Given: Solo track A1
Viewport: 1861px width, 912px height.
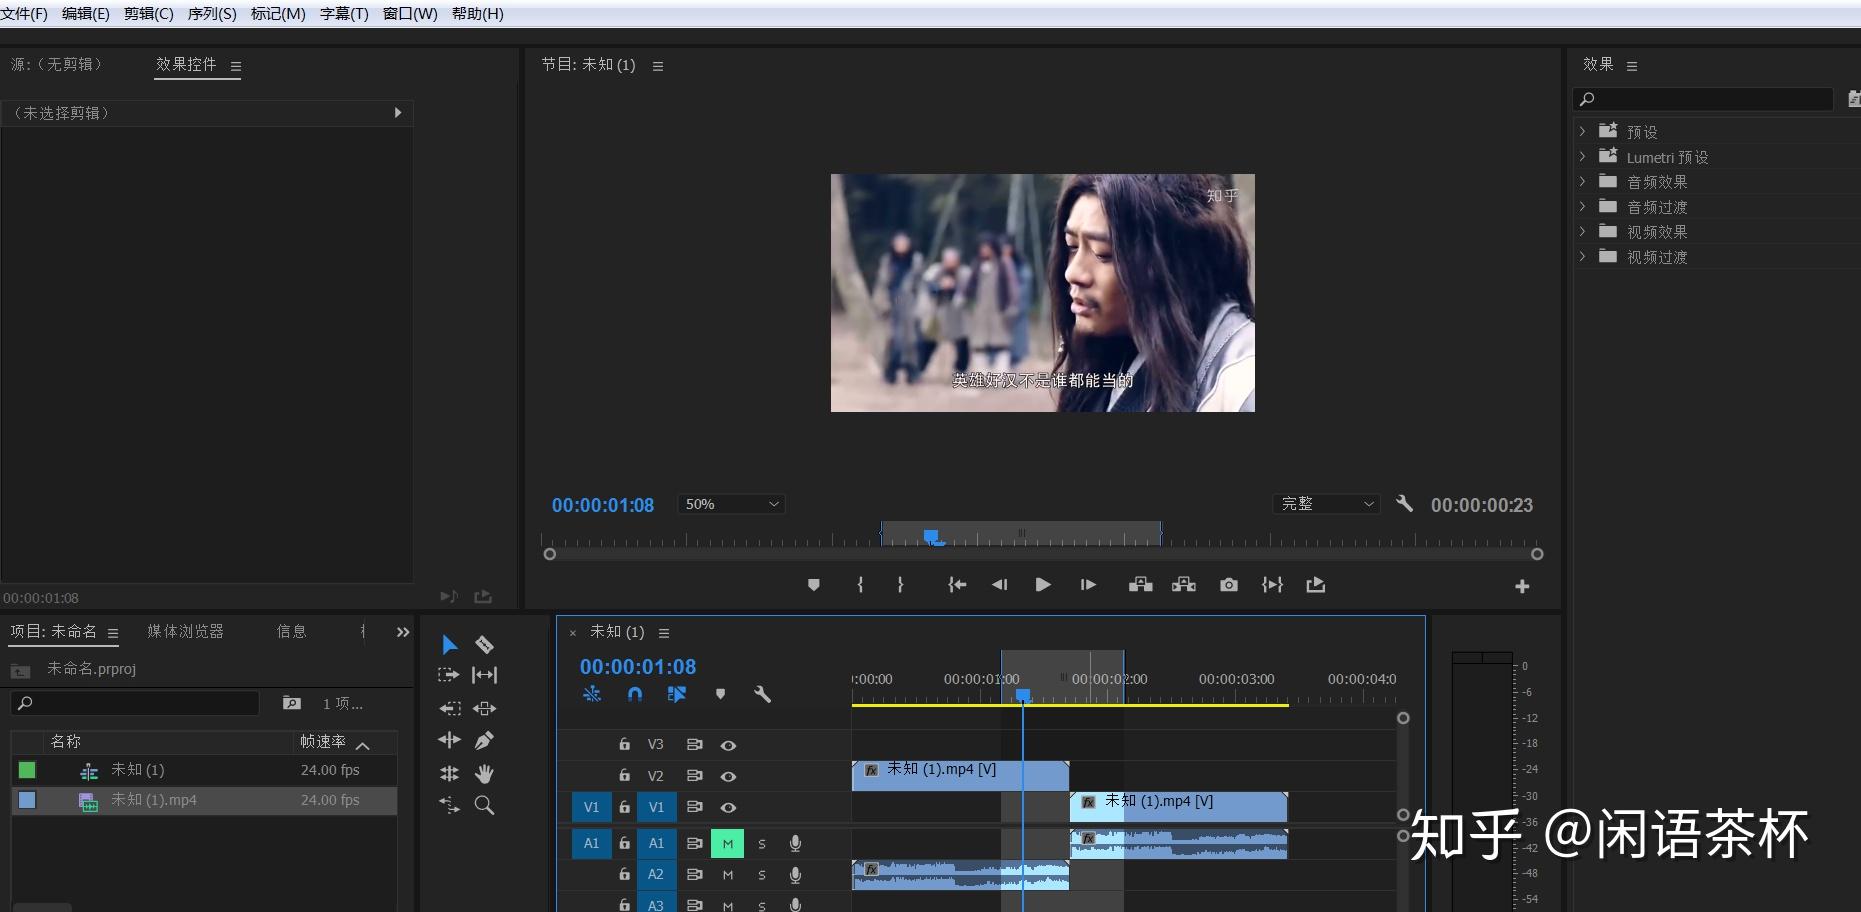Looking at the screenshot, I should pyautogui.click(x=762, y=844).
